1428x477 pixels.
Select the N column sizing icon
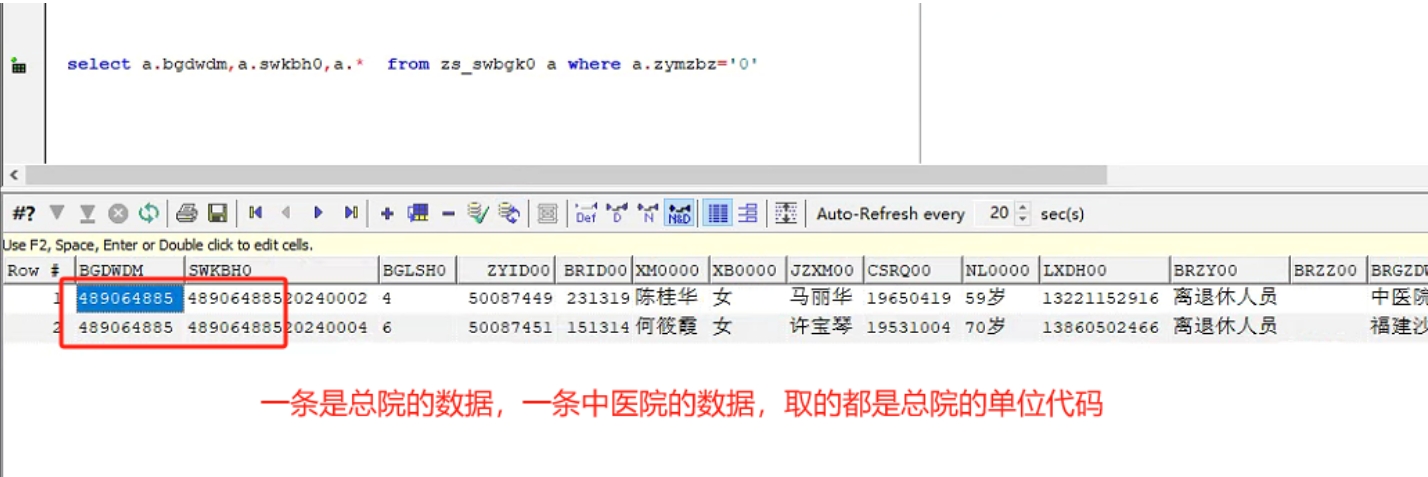[x=649, y=213]
